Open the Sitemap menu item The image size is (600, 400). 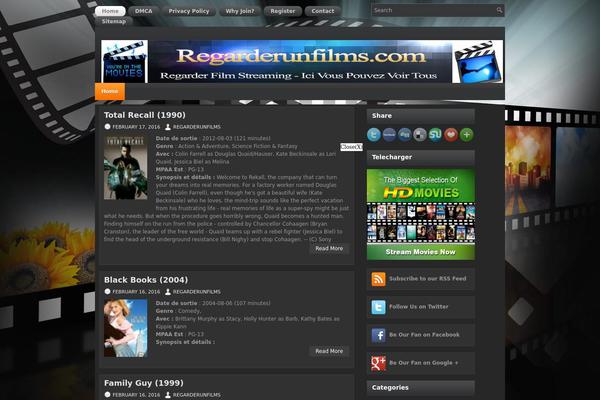[x=114, y=21]
